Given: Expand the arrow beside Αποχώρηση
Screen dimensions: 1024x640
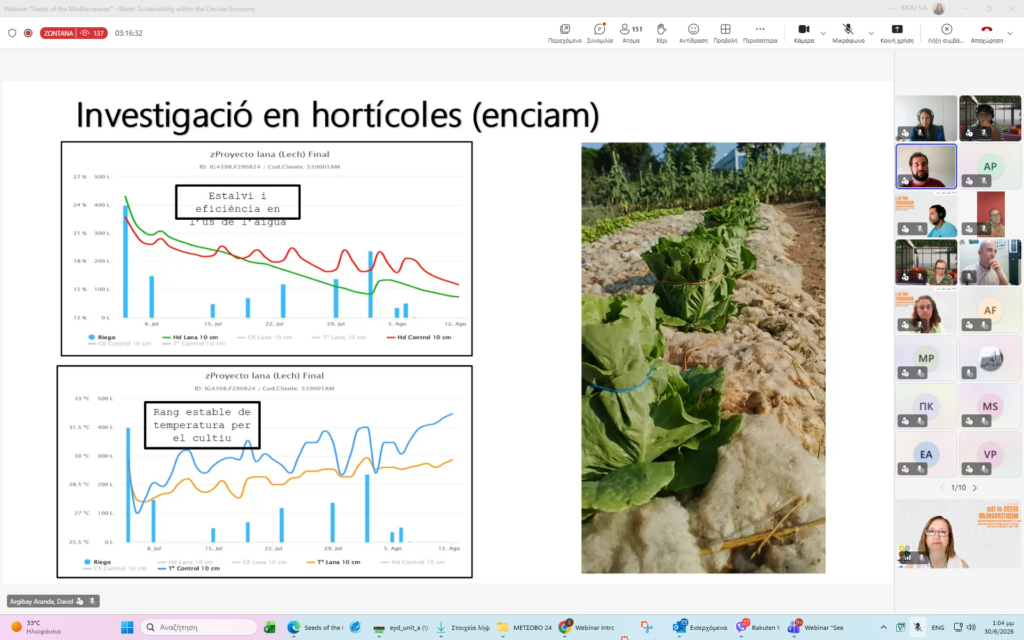Looking at the screenshot, I should pos(1010,33).
